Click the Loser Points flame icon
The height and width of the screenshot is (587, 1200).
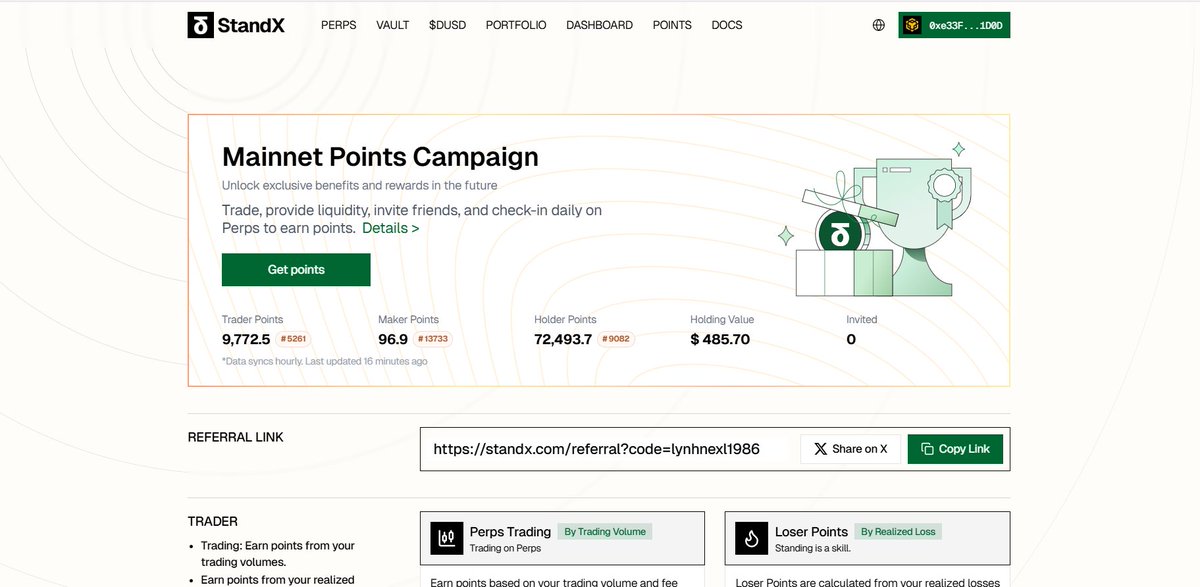751,537
